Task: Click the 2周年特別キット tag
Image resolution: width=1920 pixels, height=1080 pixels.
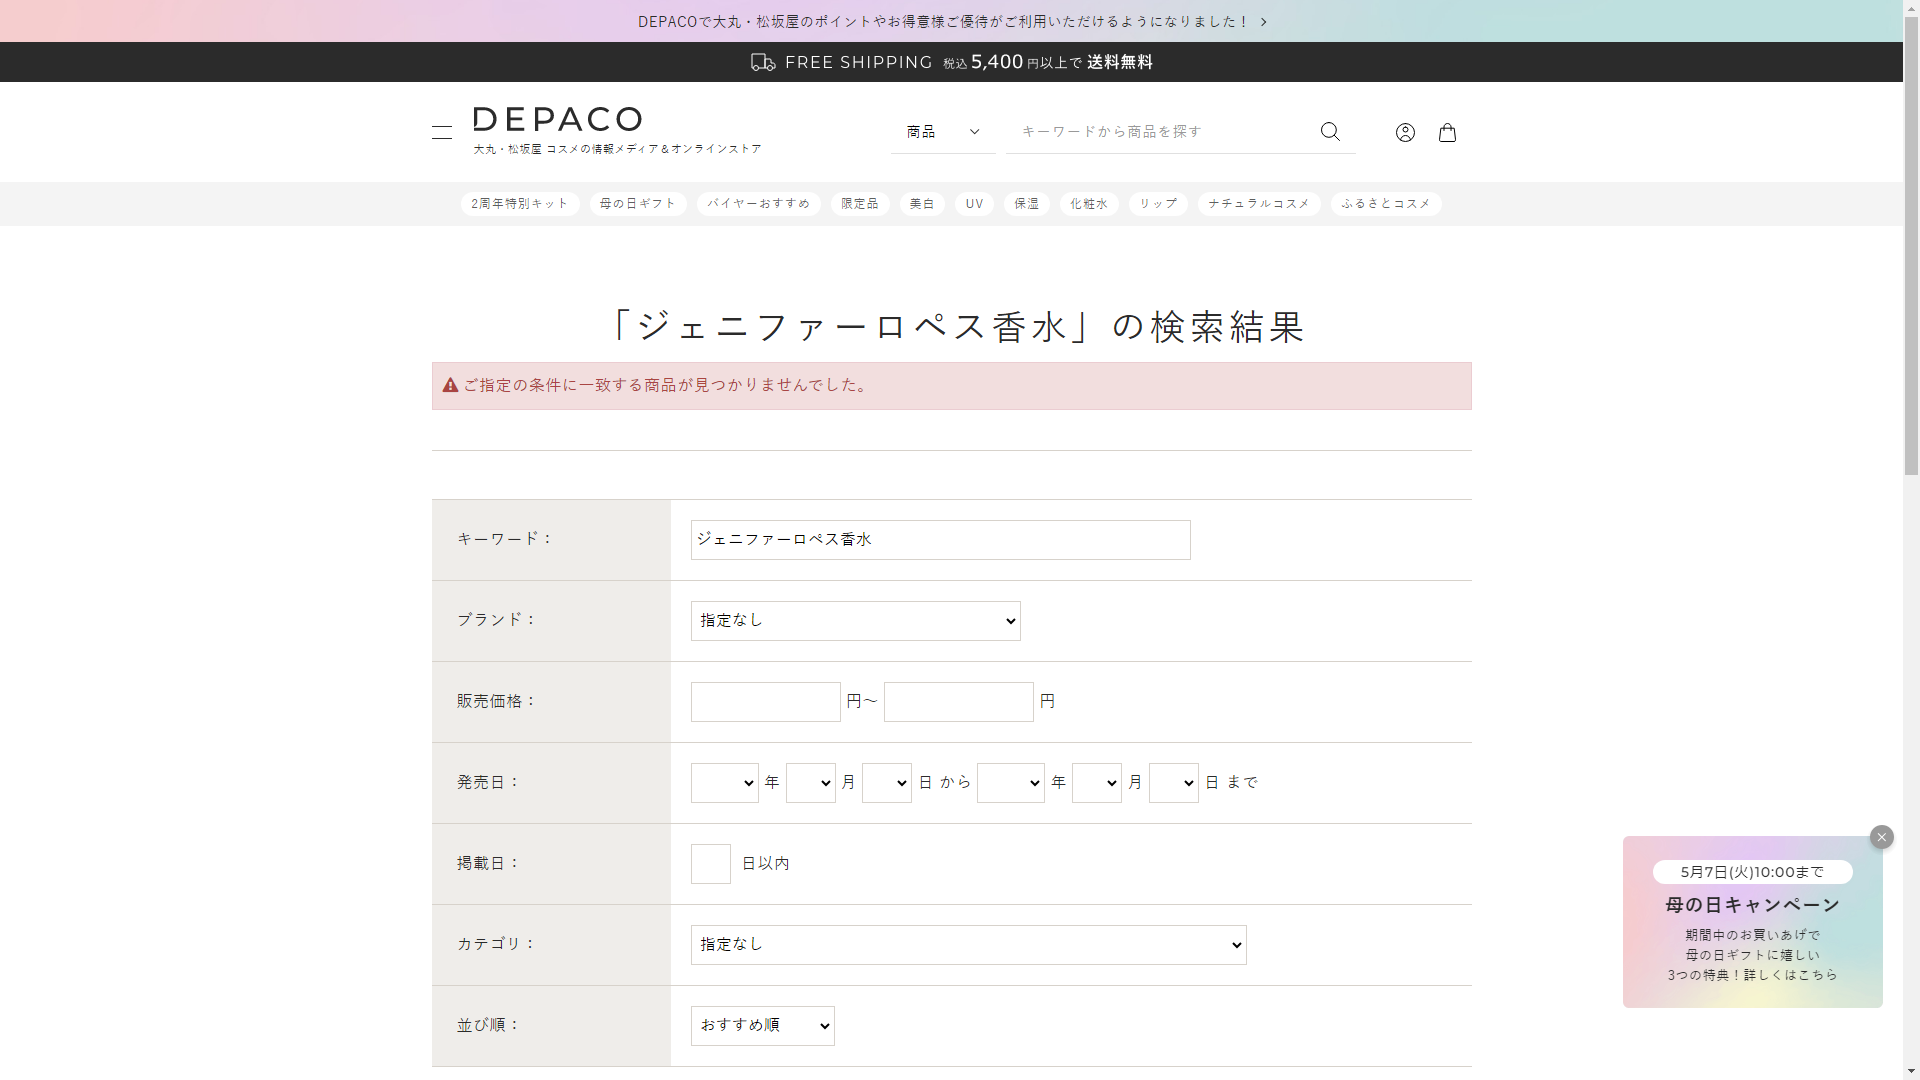Action: click(519, 204)
